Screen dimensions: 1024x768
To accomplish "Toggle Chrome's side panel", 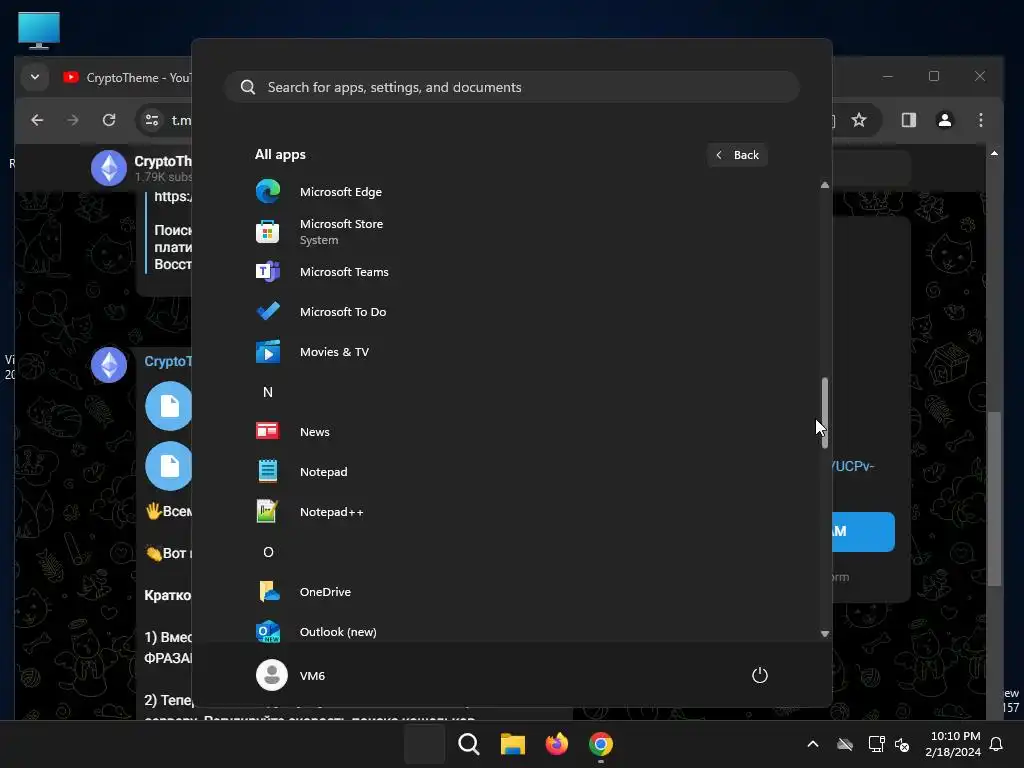I will pos(908,120).
